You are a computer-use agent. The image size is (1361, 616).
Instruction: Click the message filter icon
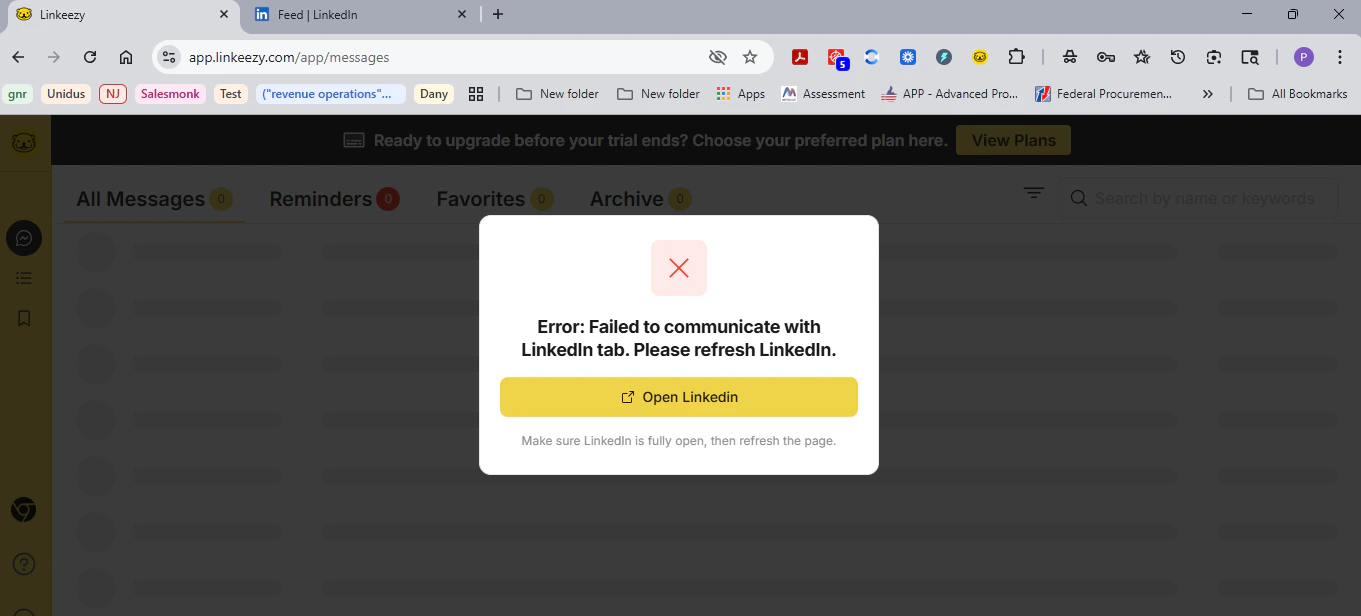tap(1033, 193)
